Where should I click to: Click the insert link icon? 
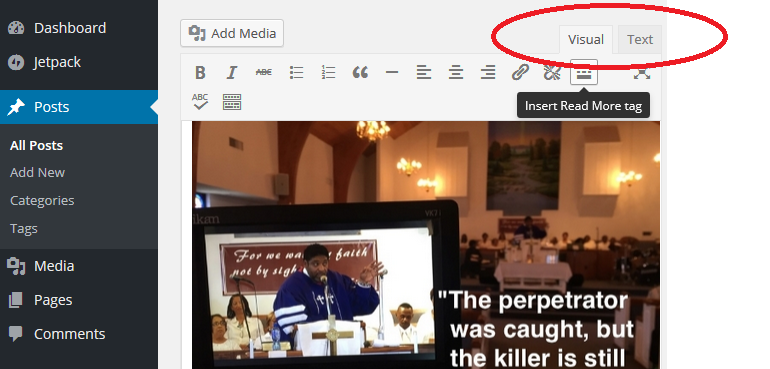520,73
